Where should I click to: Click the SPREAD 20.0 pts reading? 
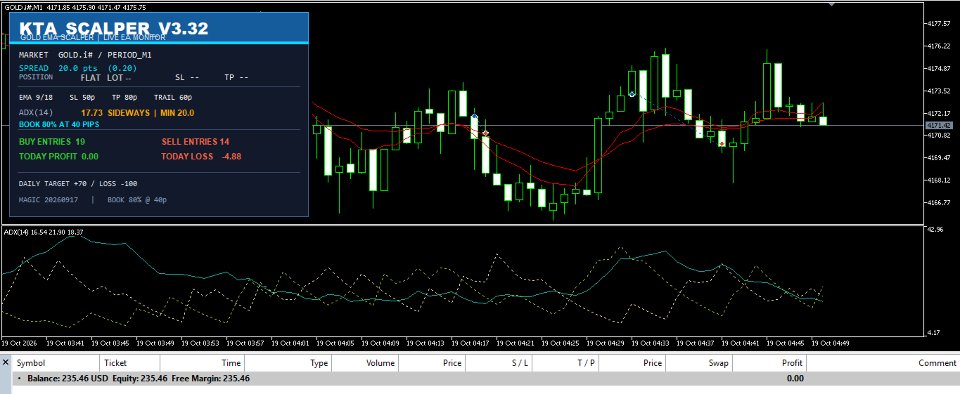click(x=78, y=69)
